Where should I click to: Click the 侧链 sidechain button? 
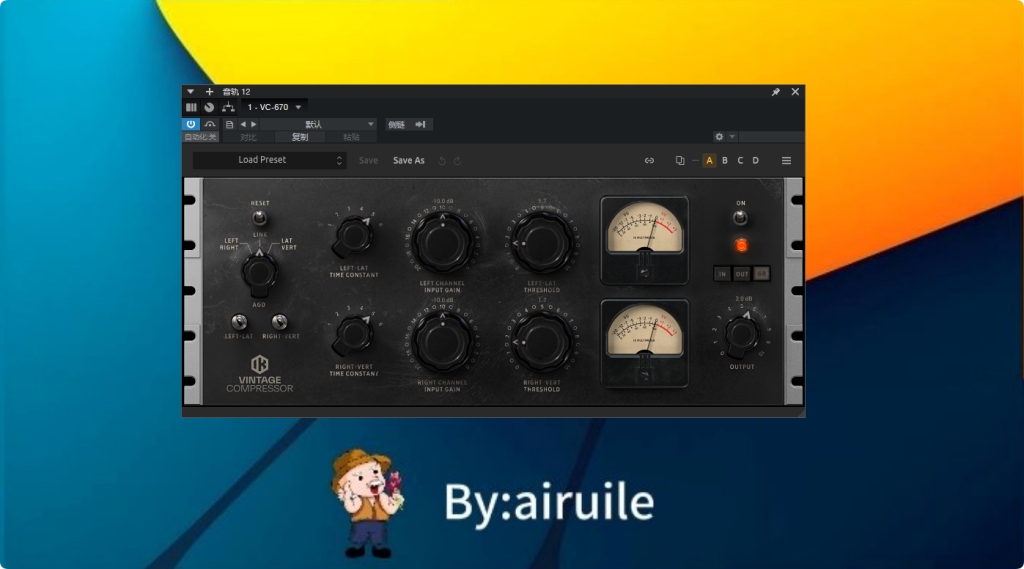pyautogui.click(x=396, y=124)
